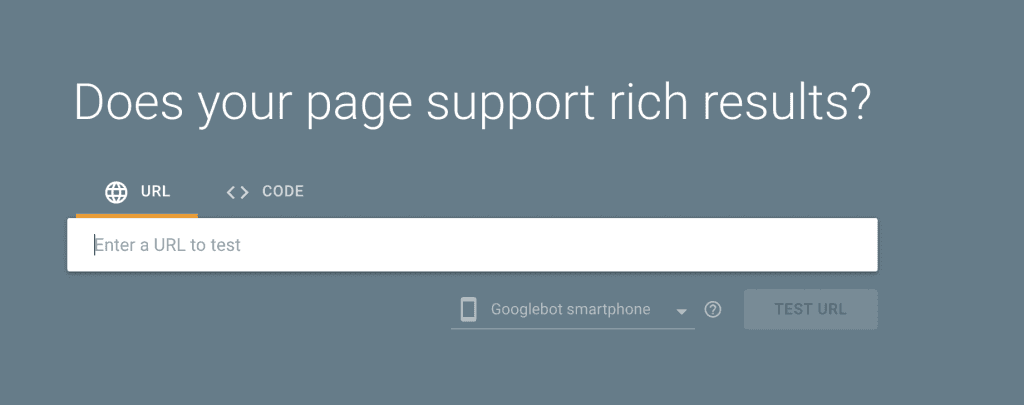This screenshot has height=405, width=1024.
Task: Click the underline below the Googlebot selector
Action: point(573,329)
